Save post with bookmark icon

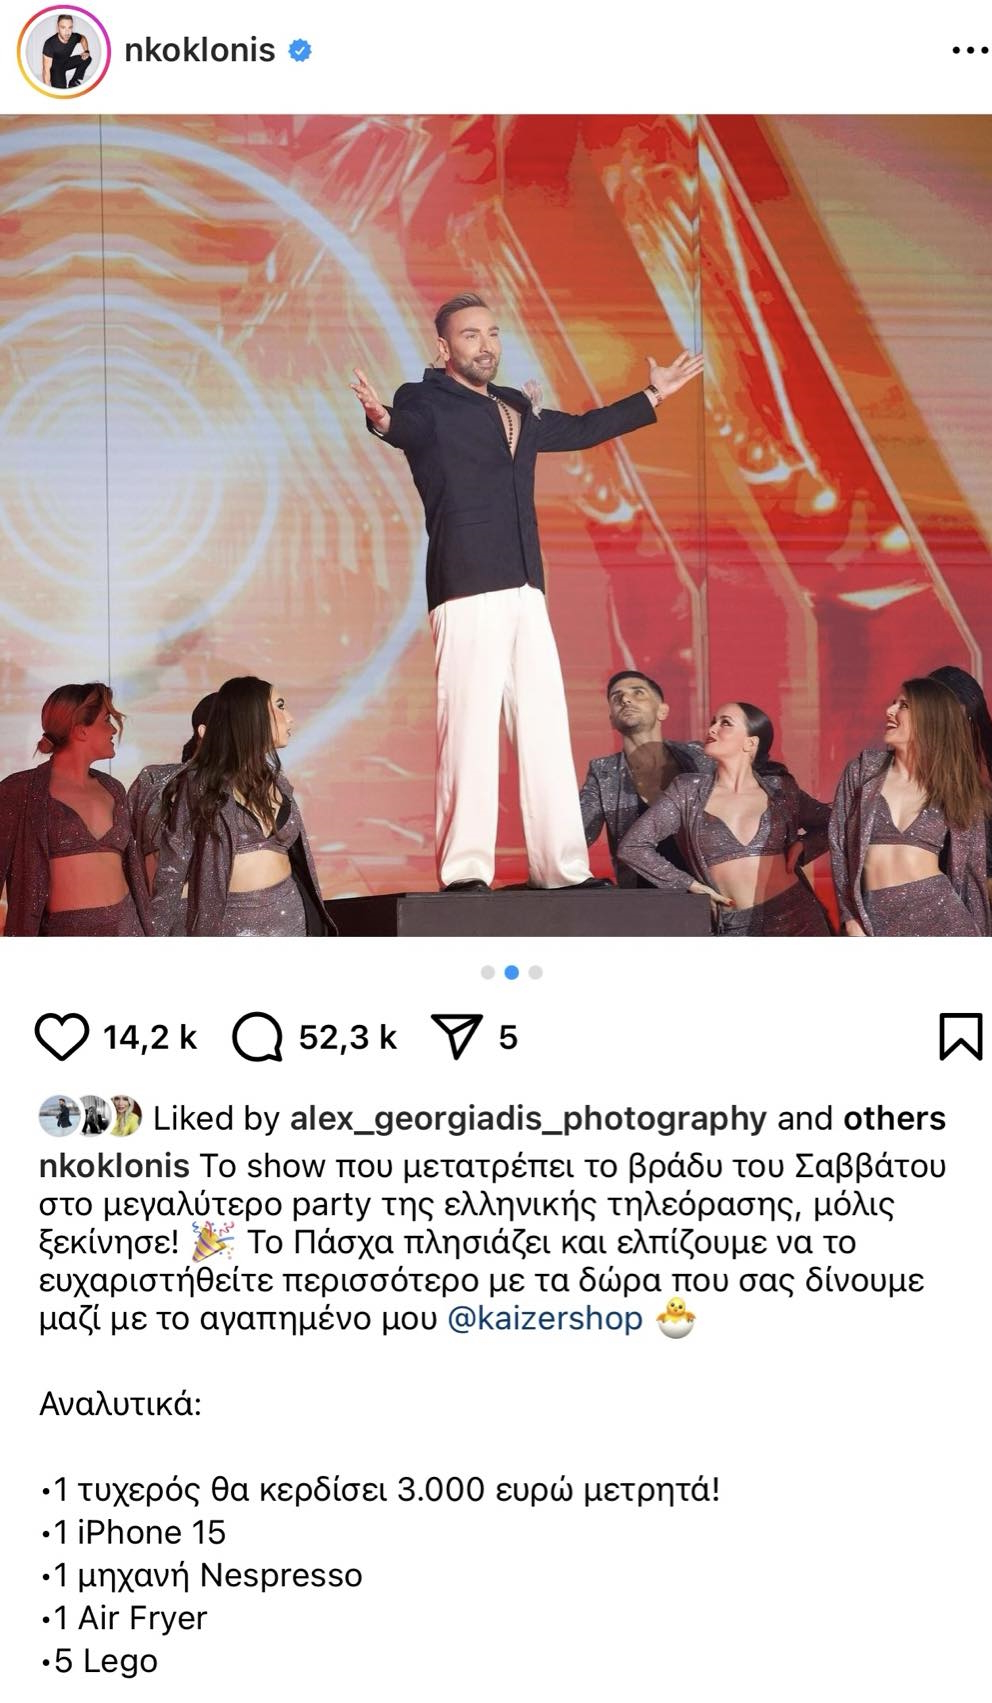960,1037
